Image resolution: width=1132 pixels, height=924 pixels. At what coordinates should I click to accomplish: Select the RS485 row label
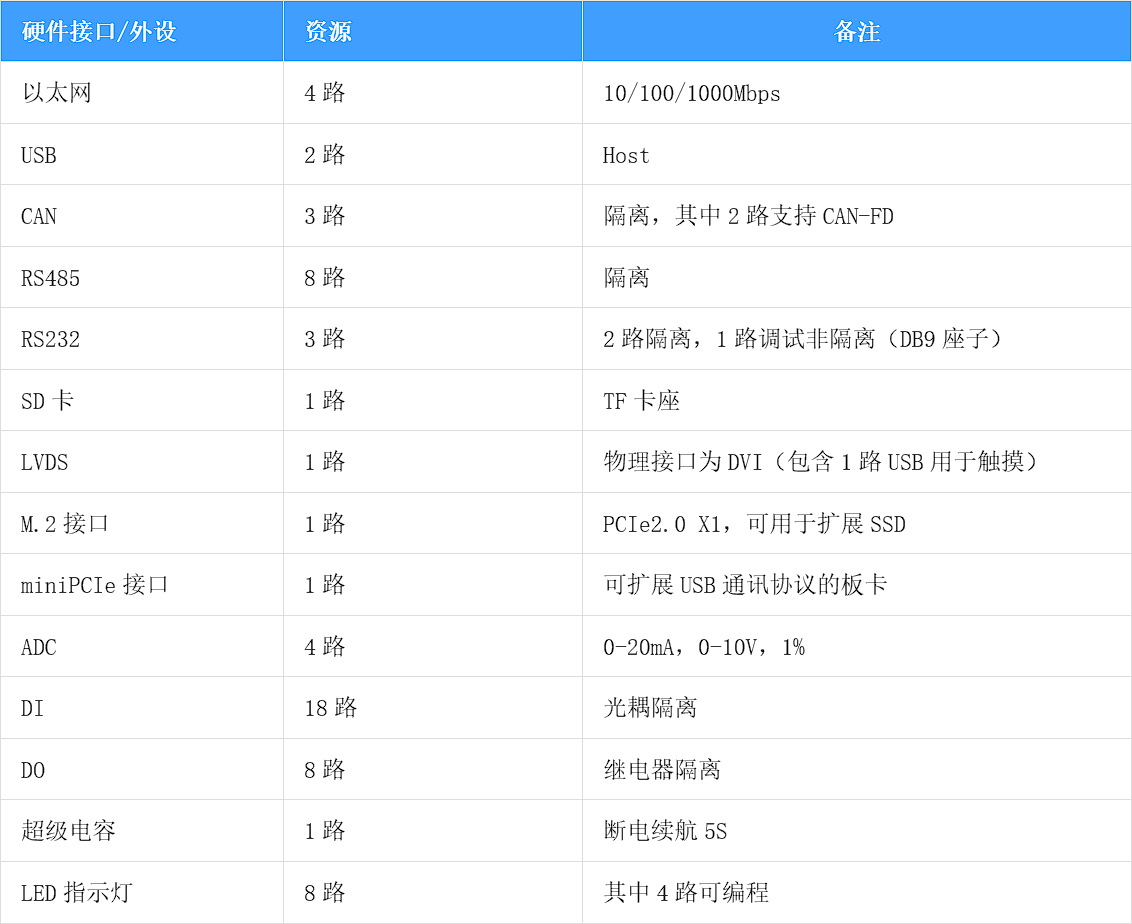[x=50, y=278]
